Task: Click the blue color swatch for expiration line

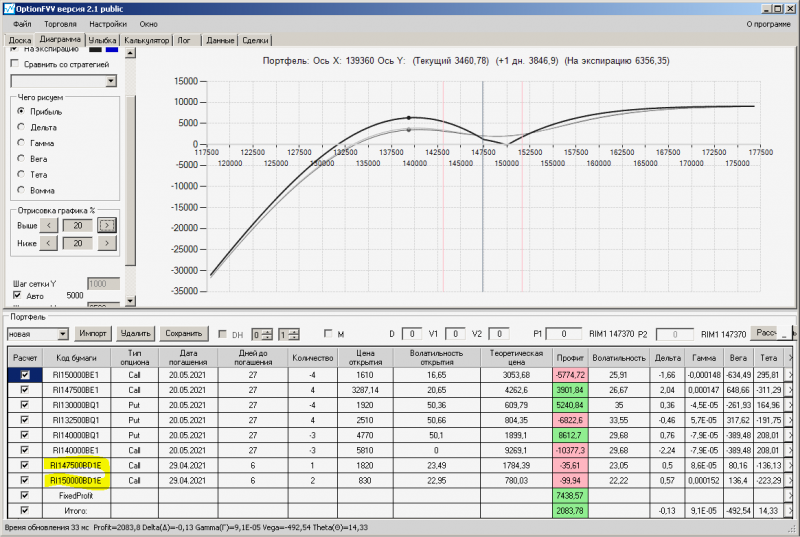Action: [x=112, y=49]
